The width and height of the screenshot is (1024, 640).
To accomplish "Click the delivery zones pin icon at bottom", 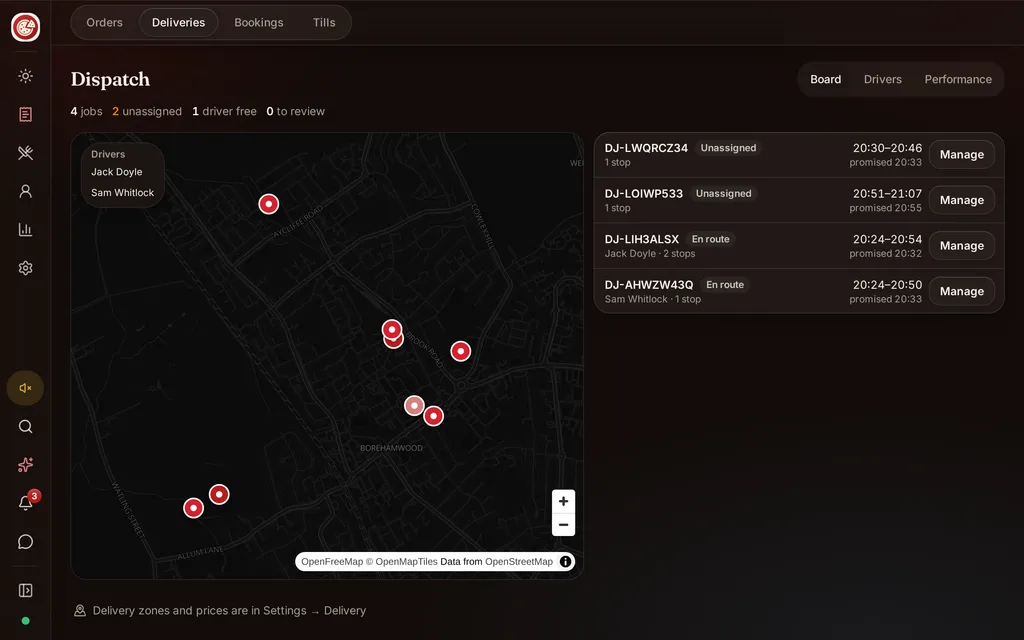I will (x=80, y=611).
